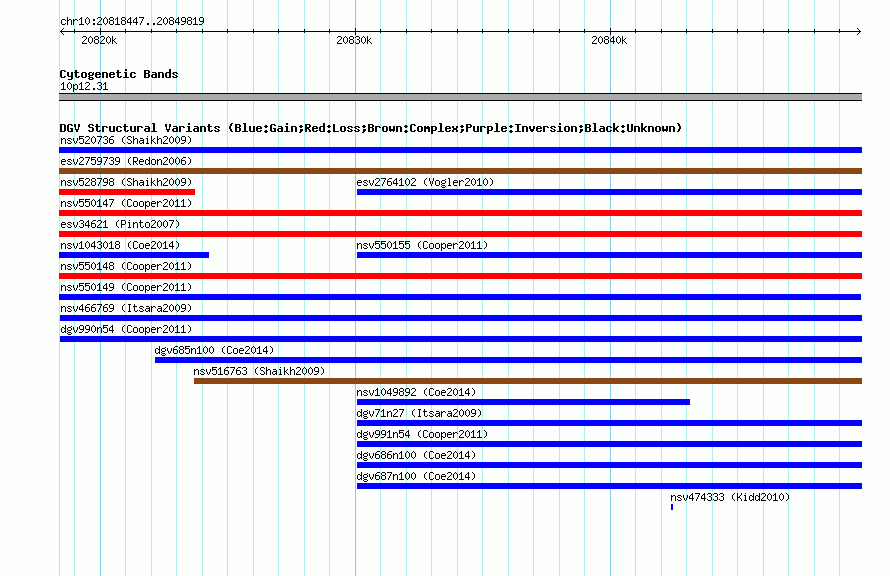
Task: Click the 20830k ruler label
Action: [x=354, y=40]
